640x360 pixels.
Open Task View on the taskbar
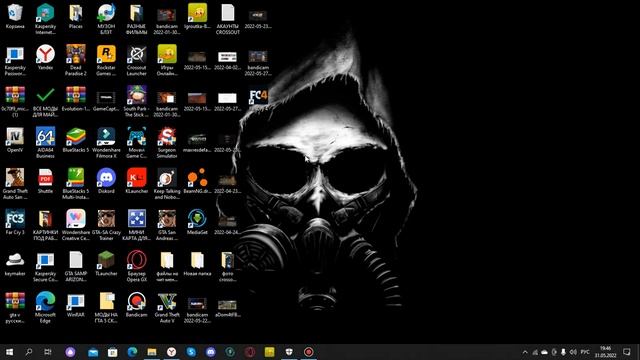pyautogui.click(x=48, y=352)
